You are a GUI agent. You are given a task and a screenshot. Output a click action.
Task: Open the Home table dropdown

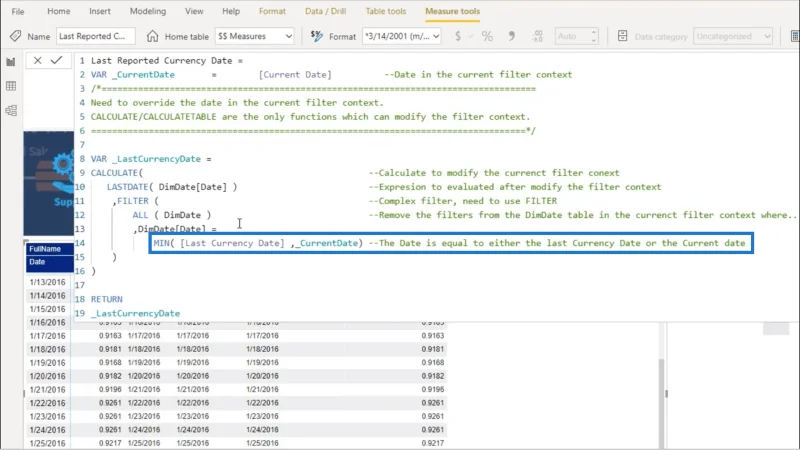254,36
